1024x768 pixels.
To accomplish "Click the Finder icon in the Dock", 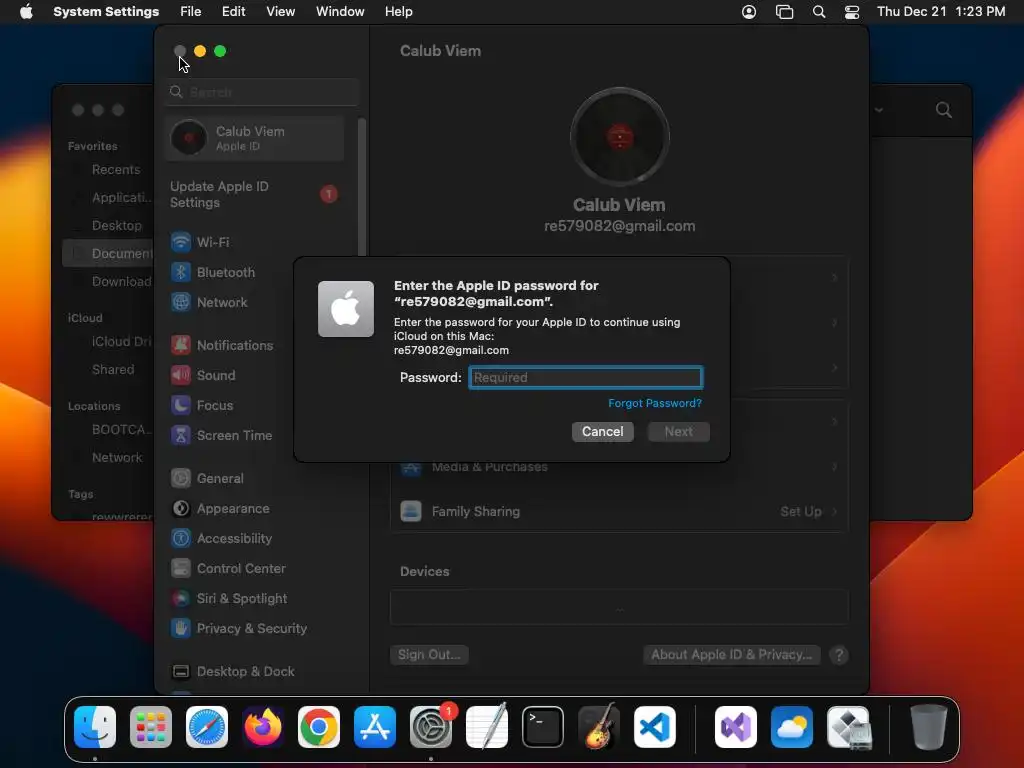I will [x=95, y=727].
